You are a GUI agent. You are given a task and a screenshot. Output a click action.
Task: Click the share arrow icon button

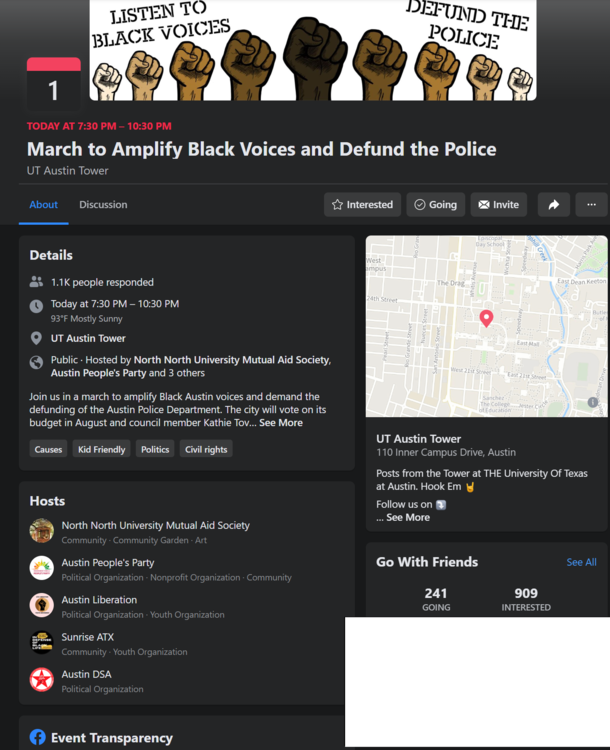point(553,205)
